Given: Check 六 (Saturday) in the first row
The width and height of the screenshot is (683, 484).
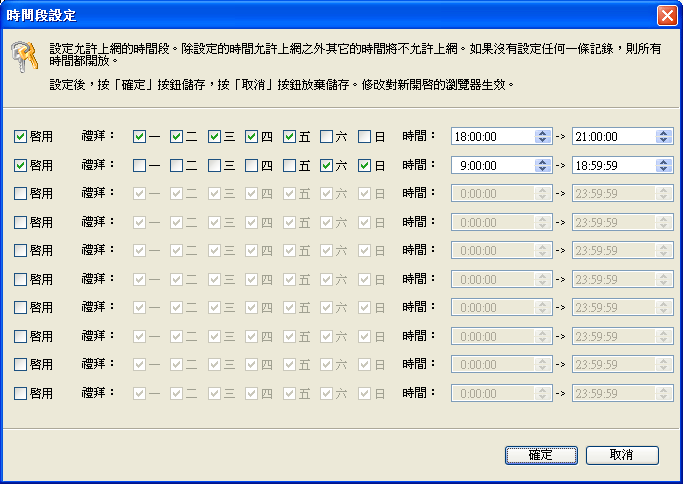Looking at the screenshot, I should (327, 136).
